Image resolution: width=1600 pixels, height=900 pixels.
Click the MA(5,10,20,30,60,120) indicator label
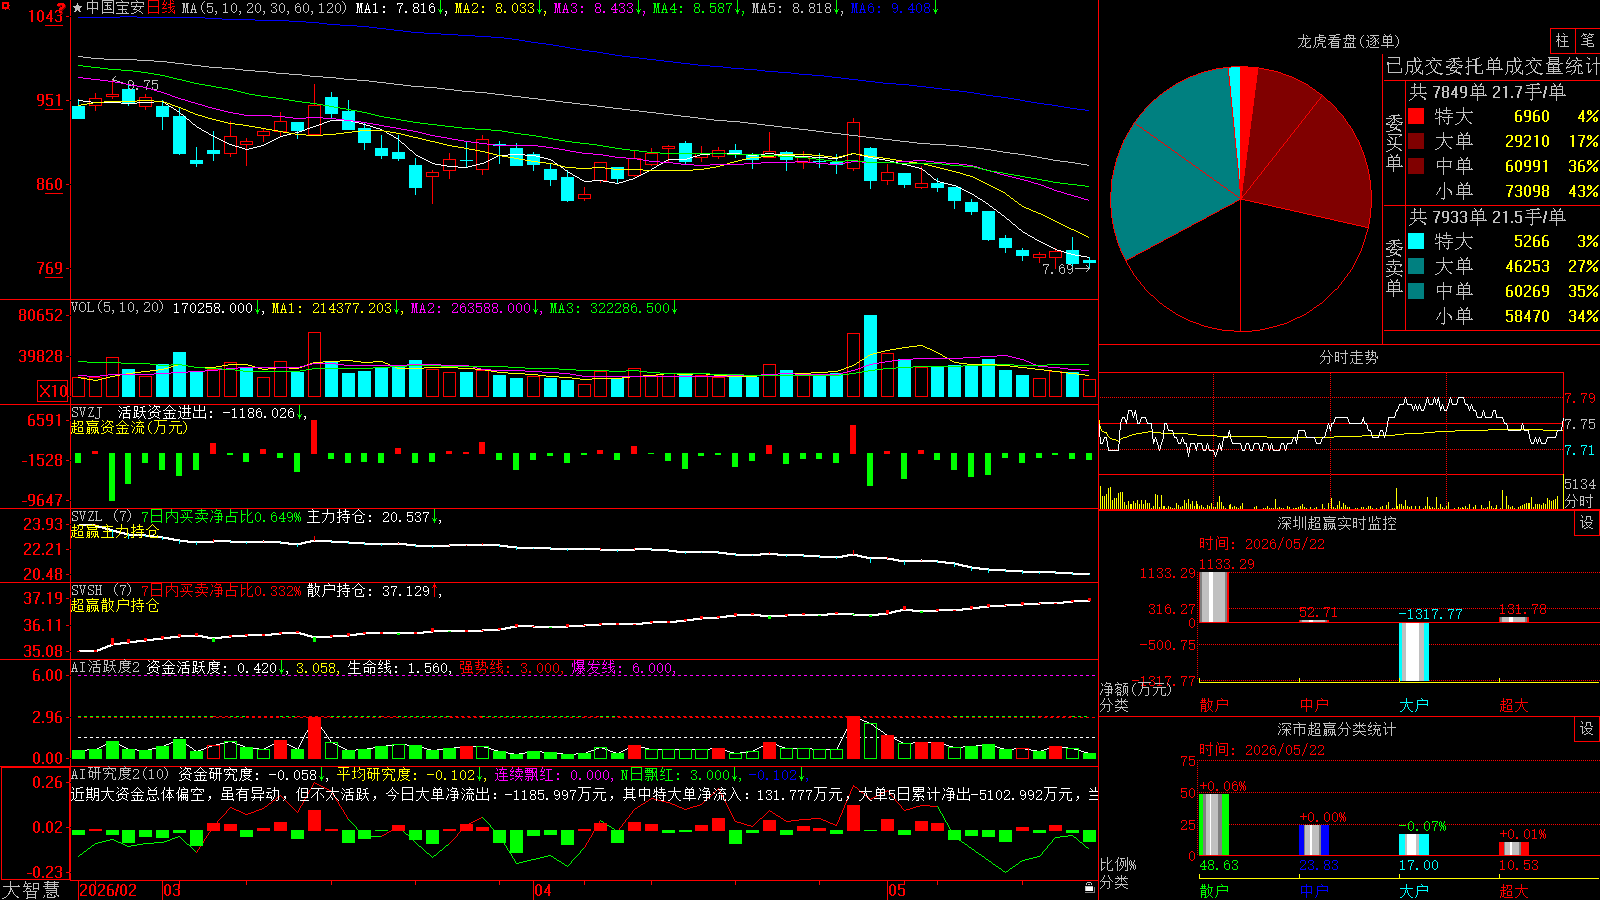(264, 8)
